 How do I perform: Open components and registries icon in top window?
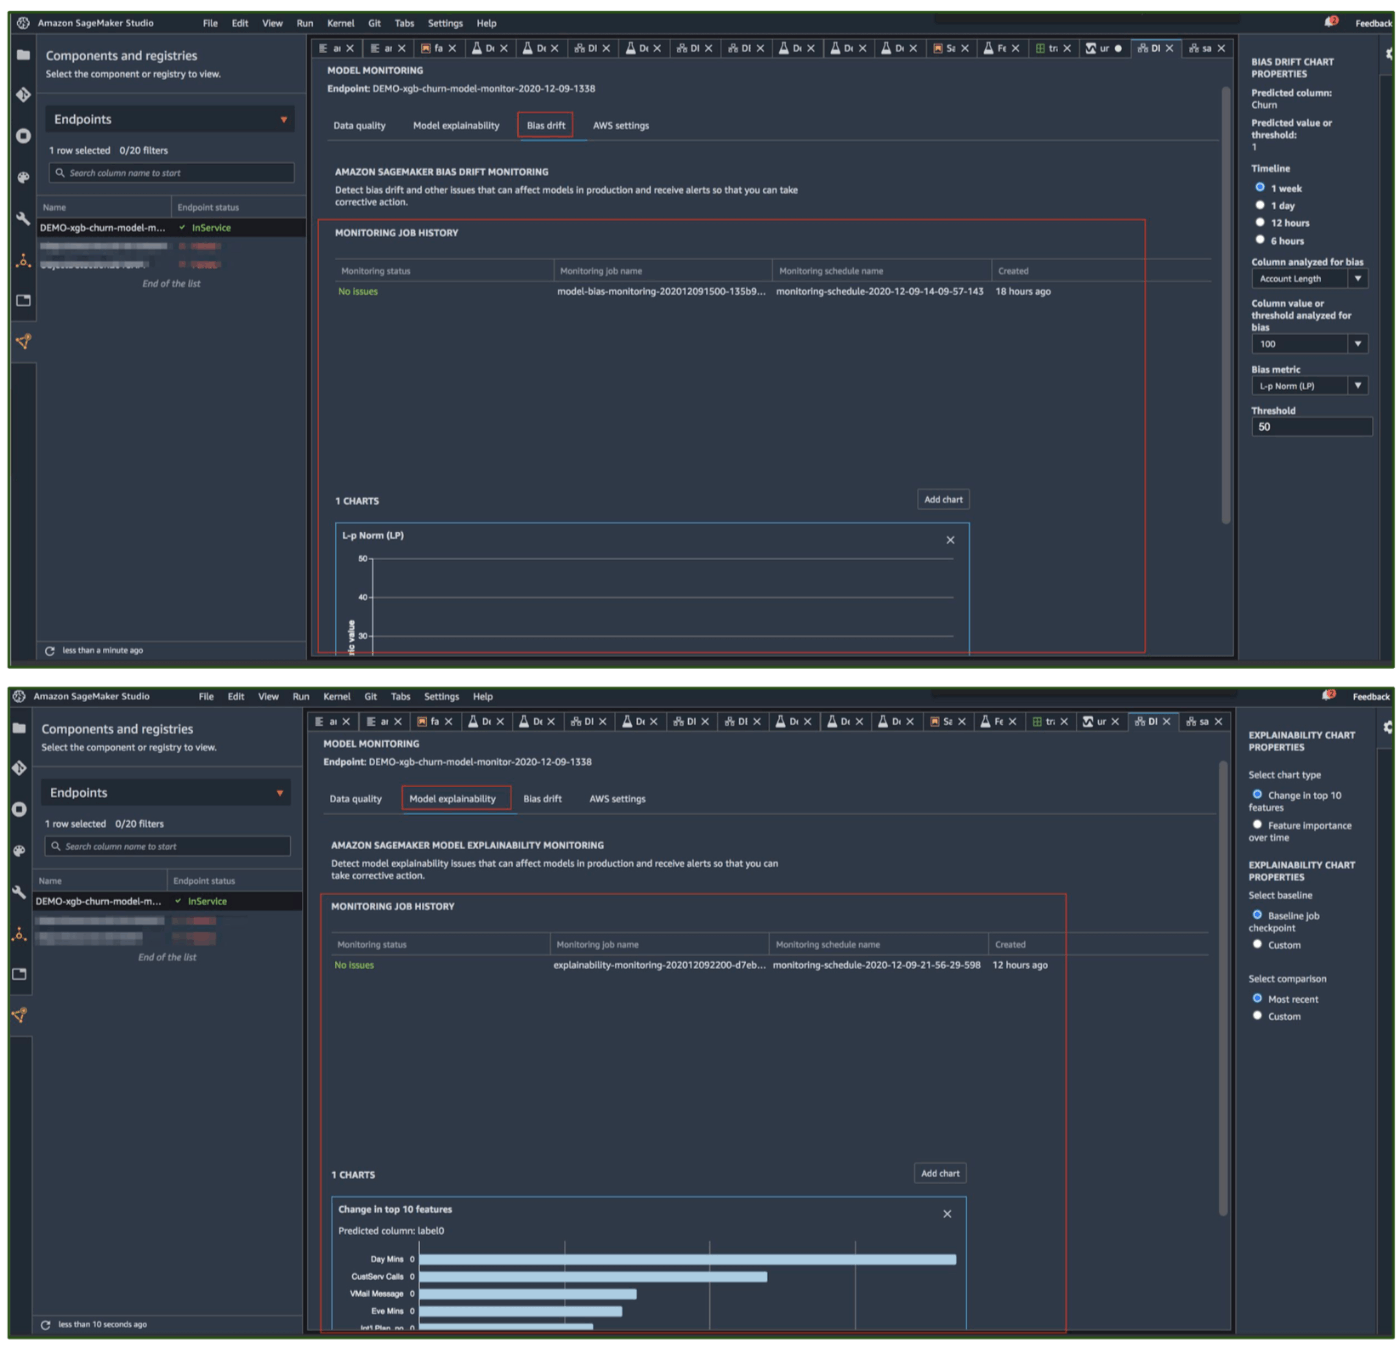click(23, 260)
